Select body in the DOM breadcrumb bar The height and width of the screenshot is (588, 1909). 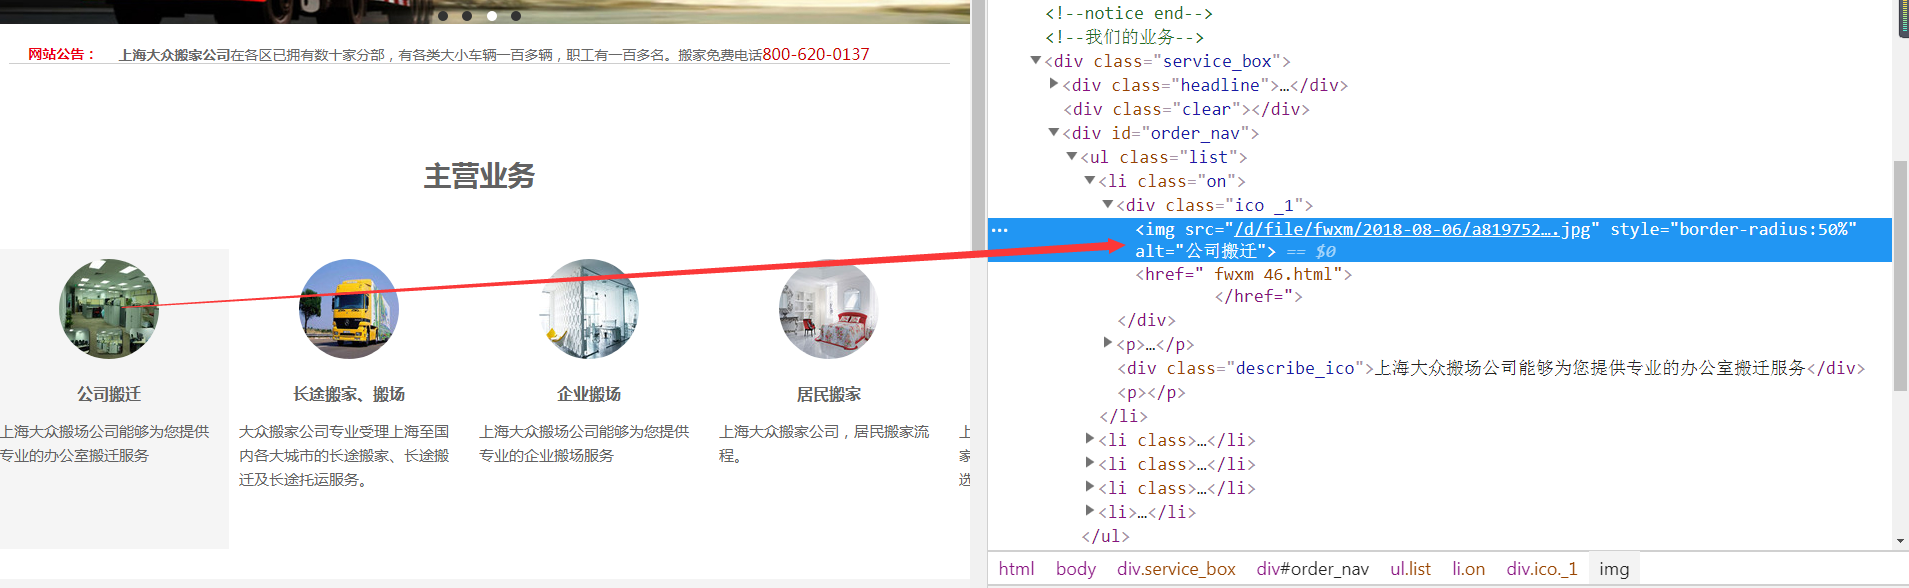pyautogui.click(x=1075, y=569)
